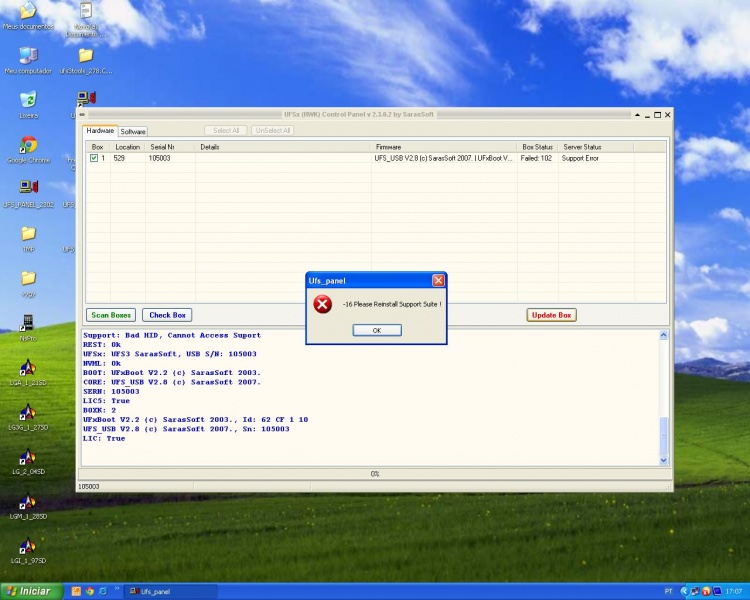The height and width of the screenshot is (600, 750).
Task: Click the Serial Nr column header
Action: click(170, 147)
